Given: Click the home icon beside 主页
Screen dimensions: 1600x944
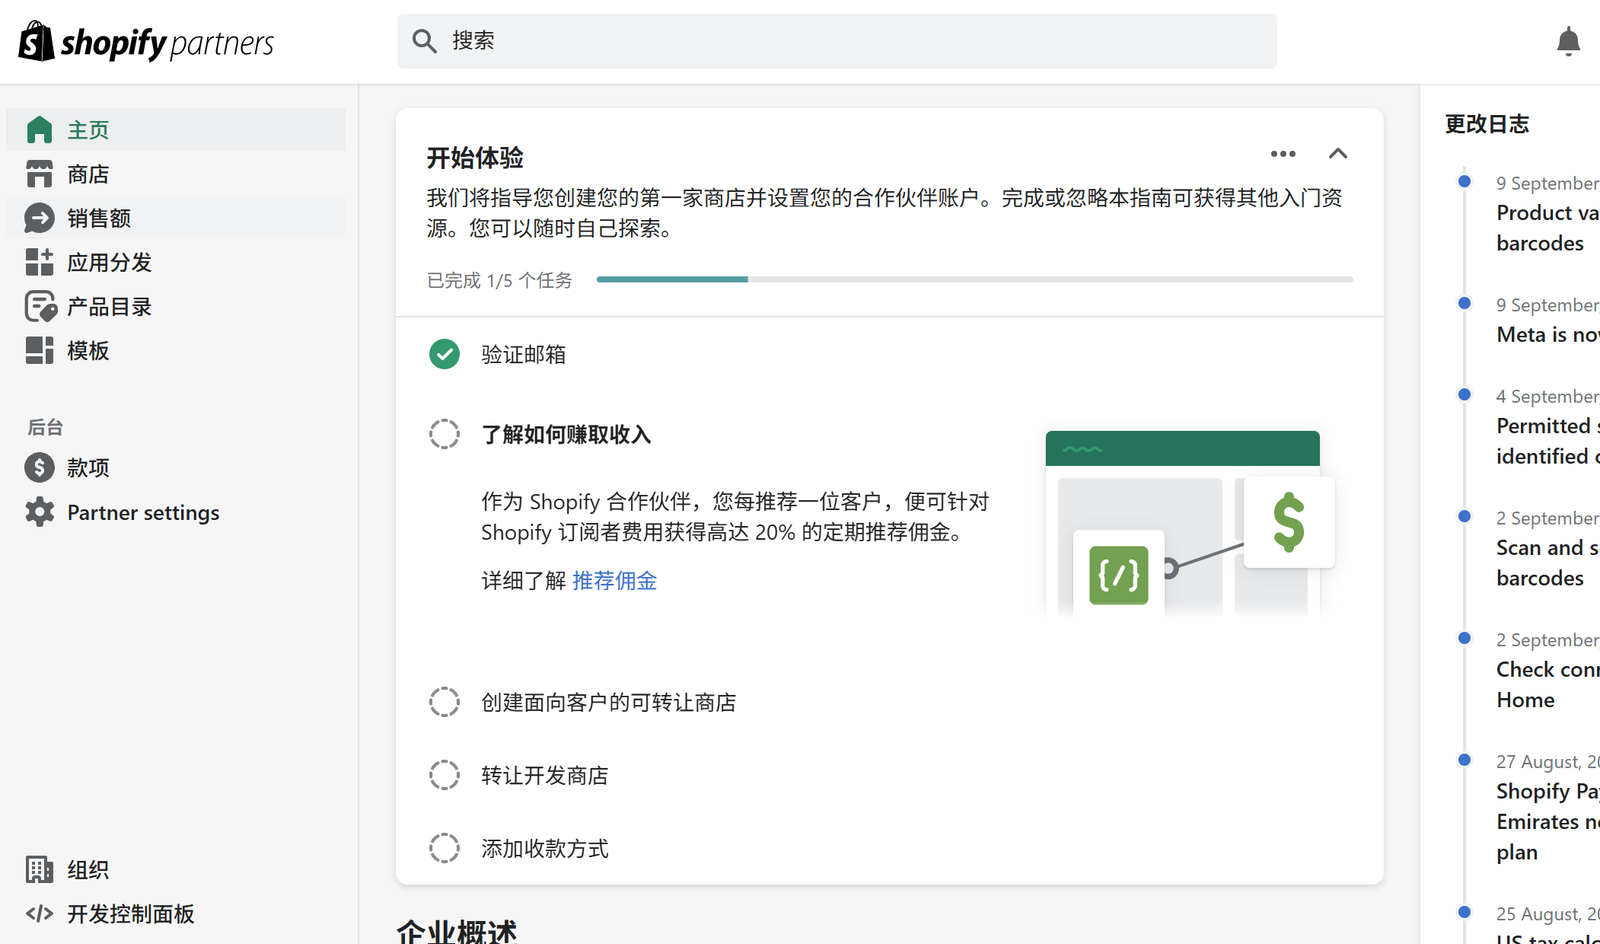Looking at the screenshot, I should pos(39,130).
